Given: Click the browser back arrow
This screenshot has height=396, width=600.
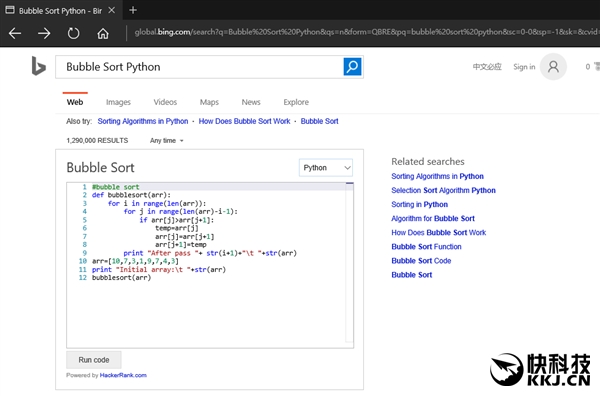Looking at the screenshot, I should click(x=15, y=33).
